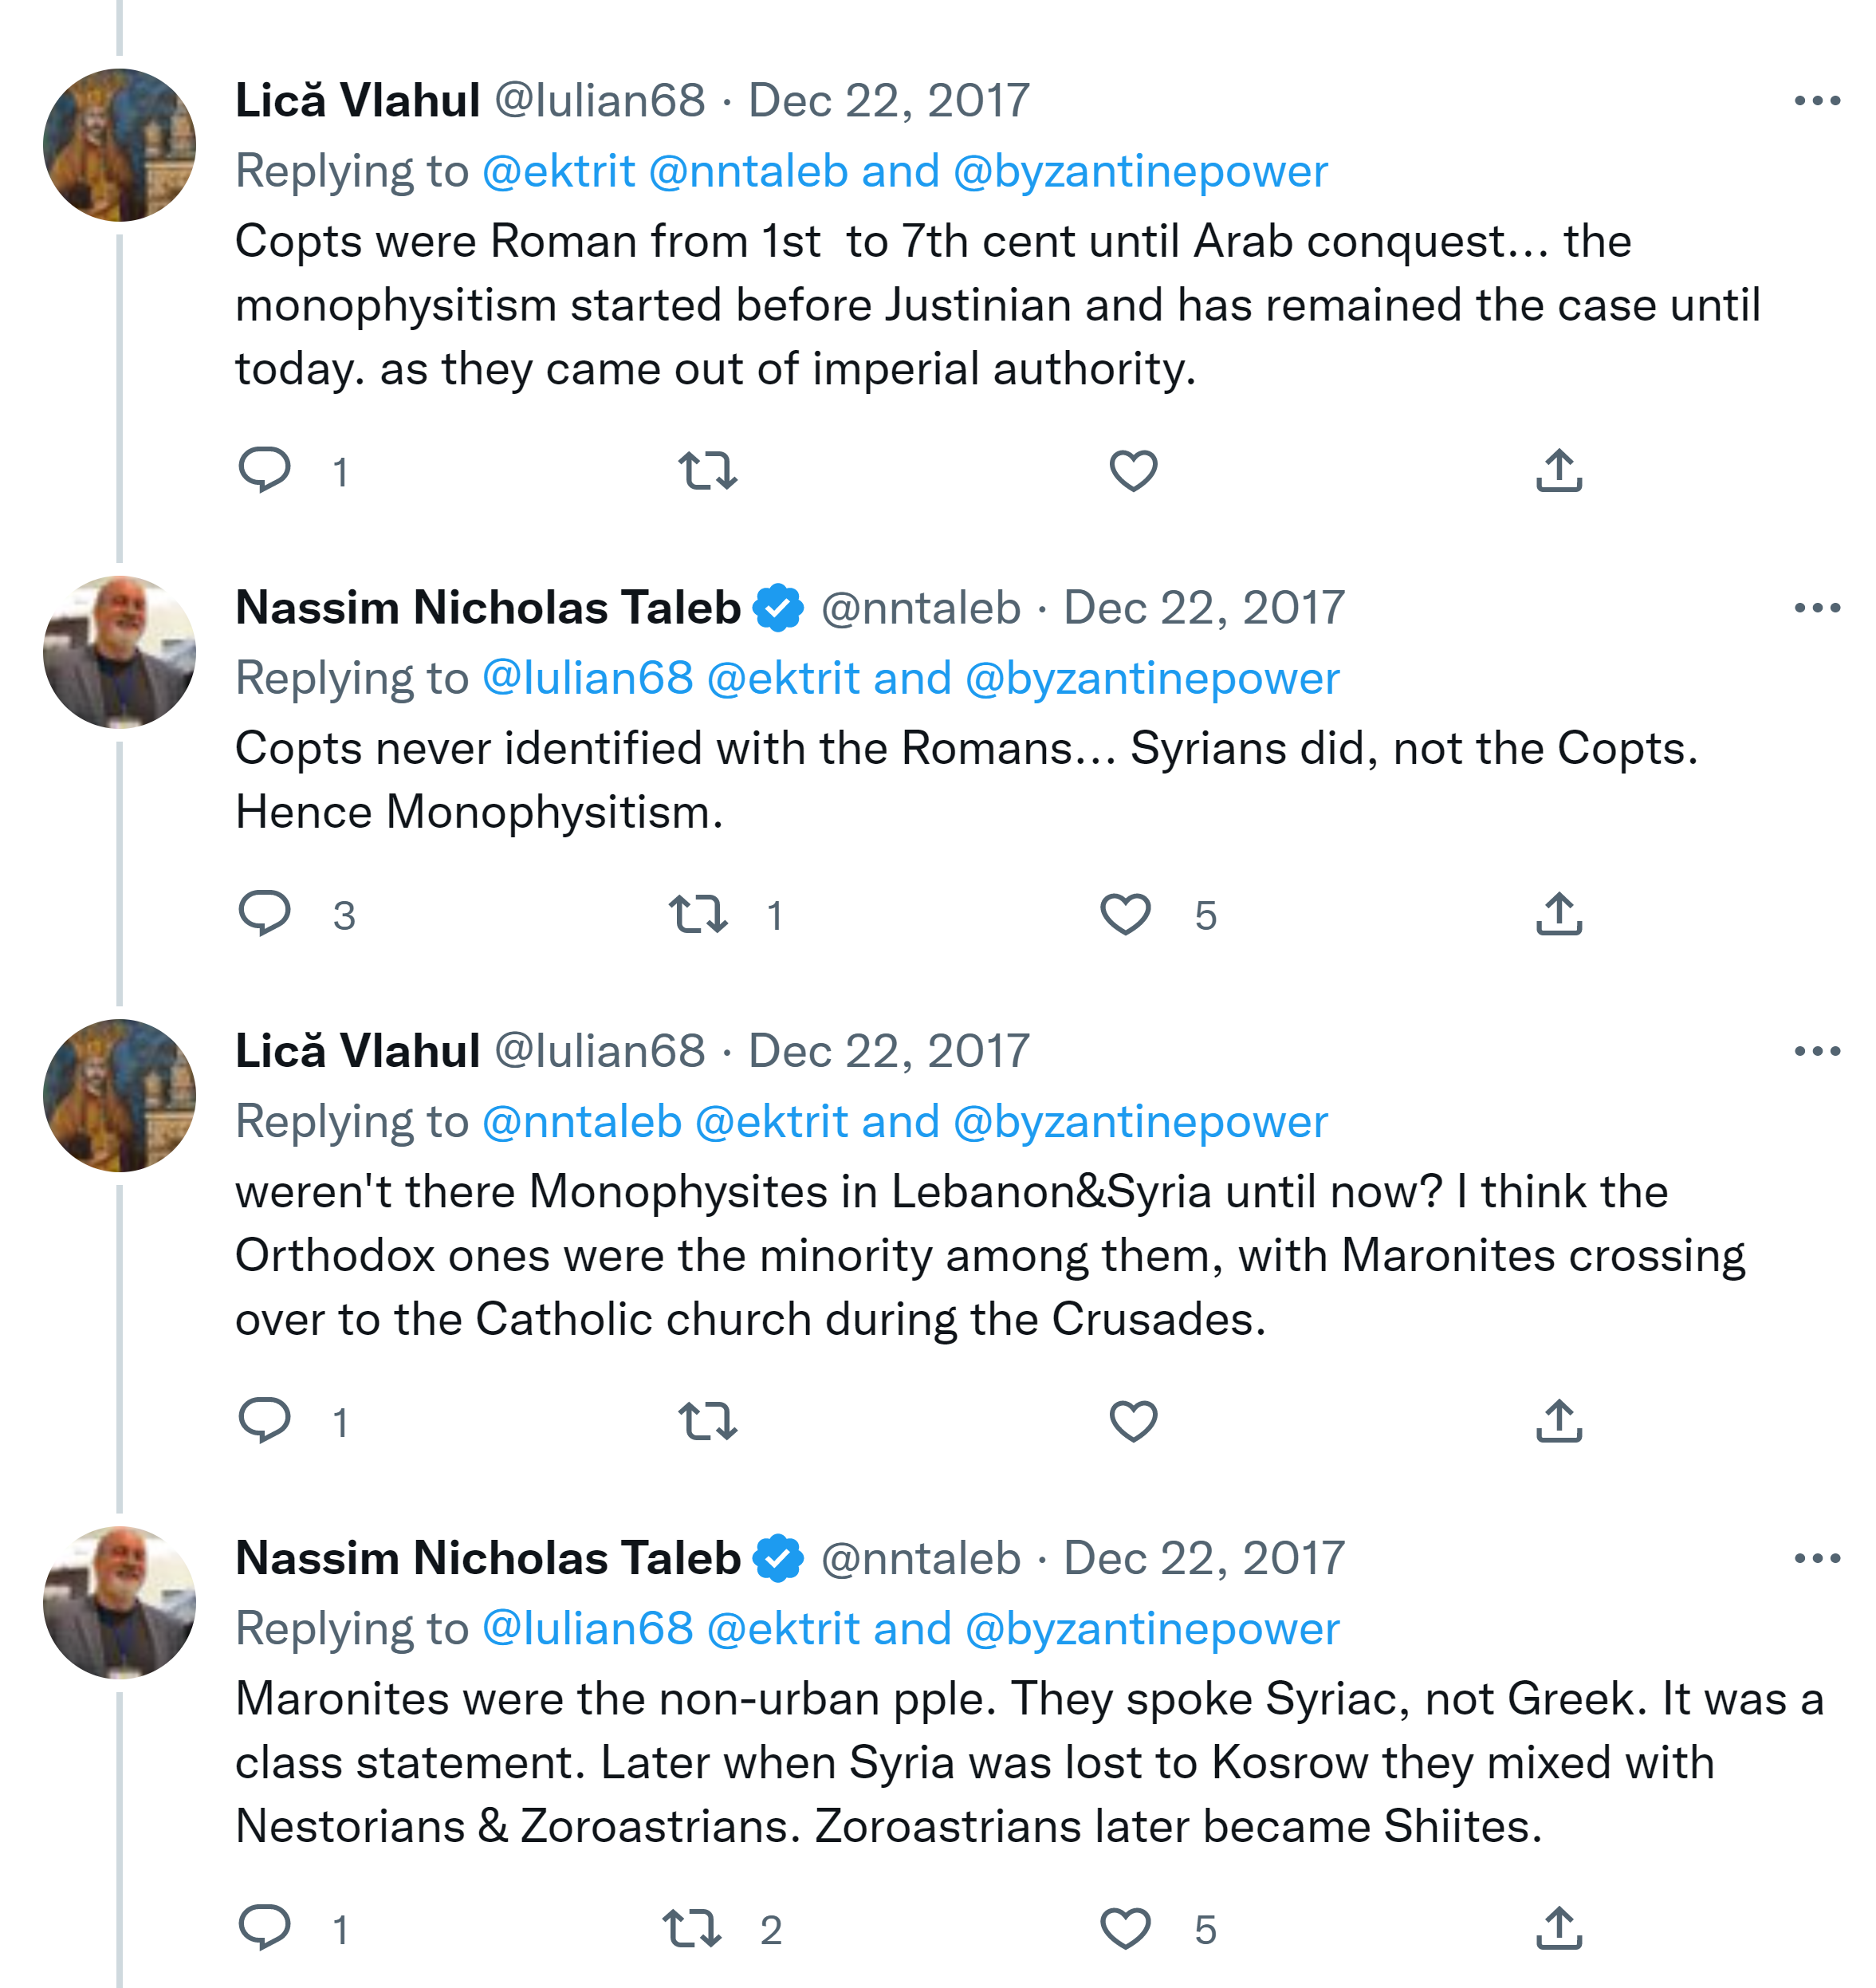Retweet Taleb's tweet about Nestorians & Zoroastrians

point(692,1929)
